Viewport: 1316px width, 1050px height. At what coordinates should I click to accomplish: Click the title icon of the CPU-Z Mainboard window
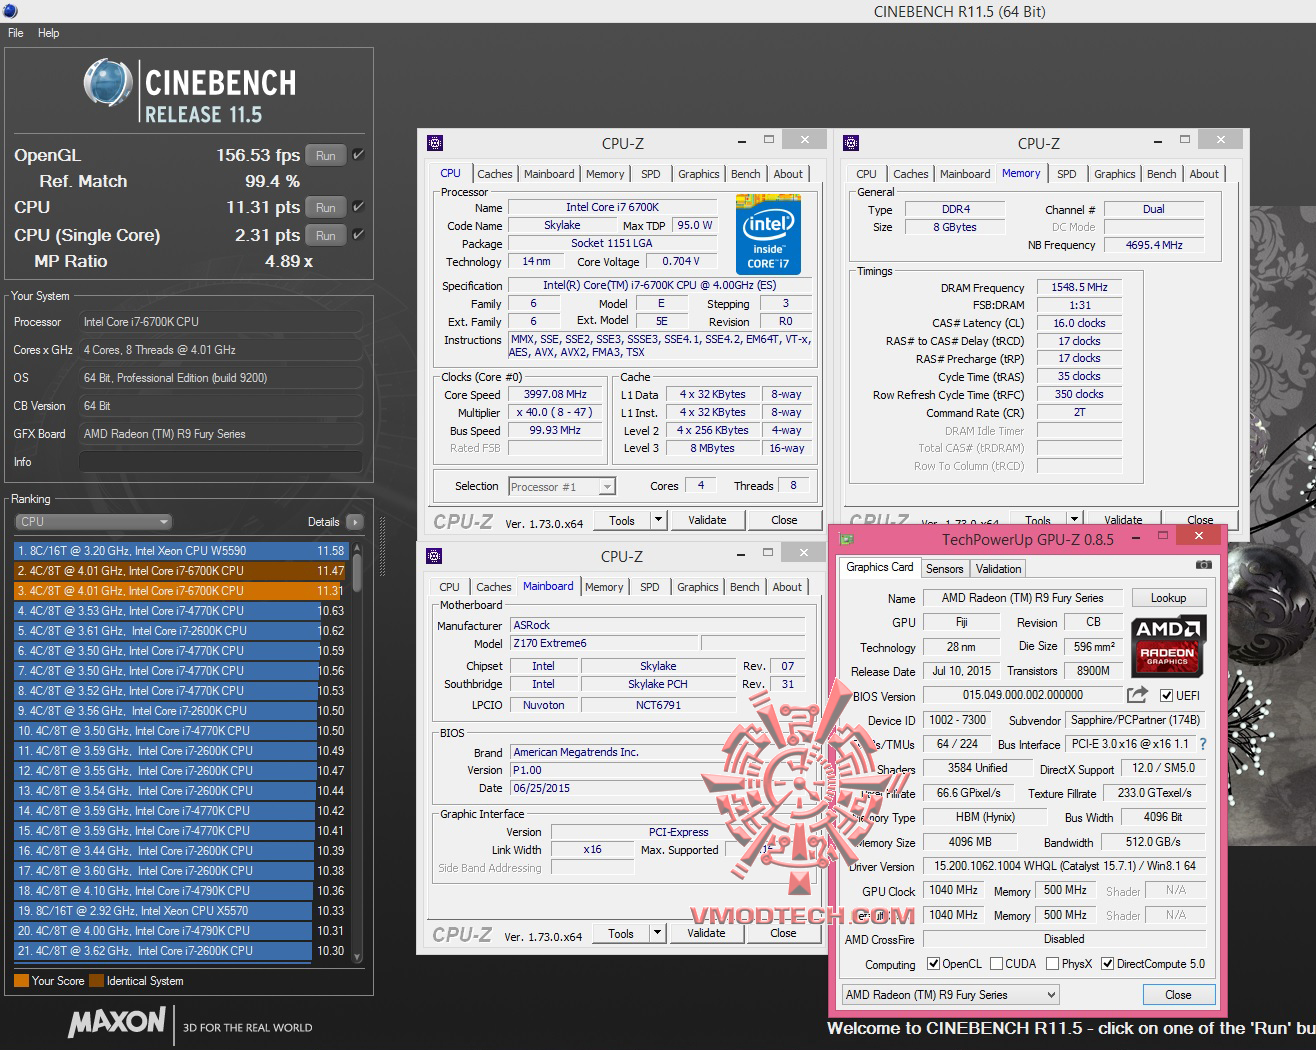click(434, 556)
